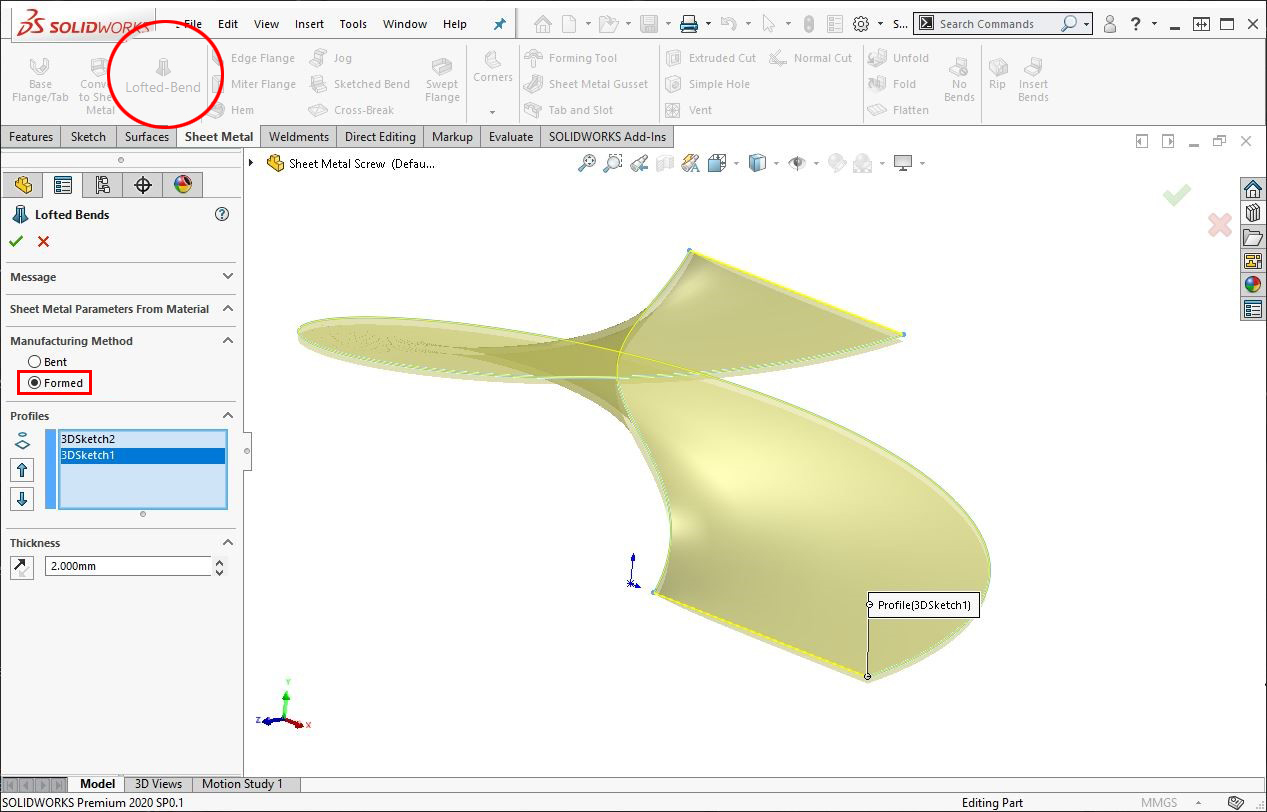The width and height of the screenshot is (1267, 812).
Task: Click the green checkmark to accept Lofted Bends
Action: 16,241
